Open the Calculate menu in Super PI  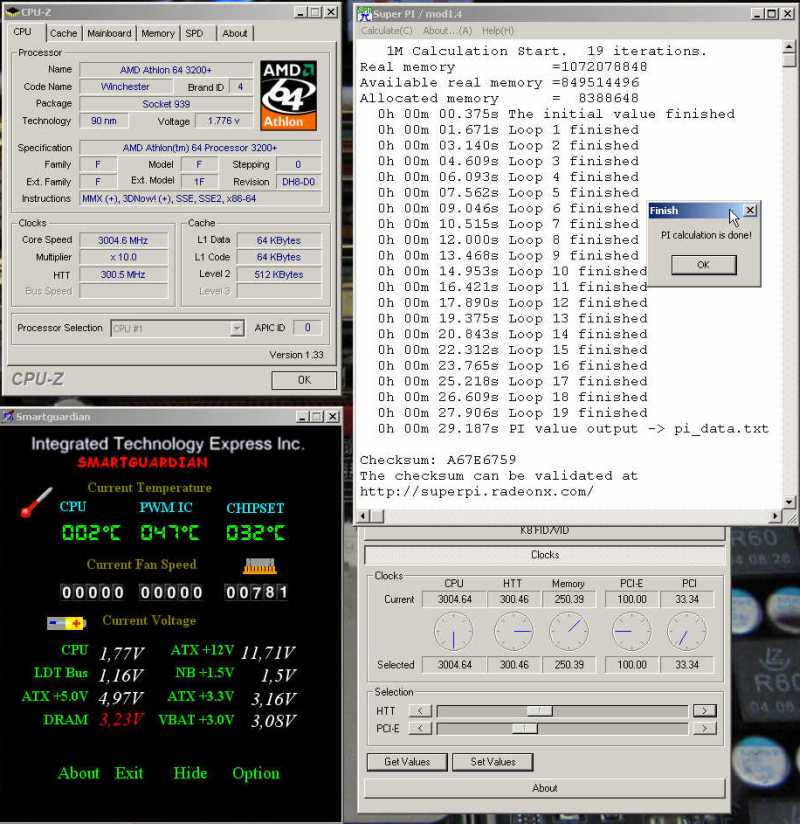[x=386, y=31]
